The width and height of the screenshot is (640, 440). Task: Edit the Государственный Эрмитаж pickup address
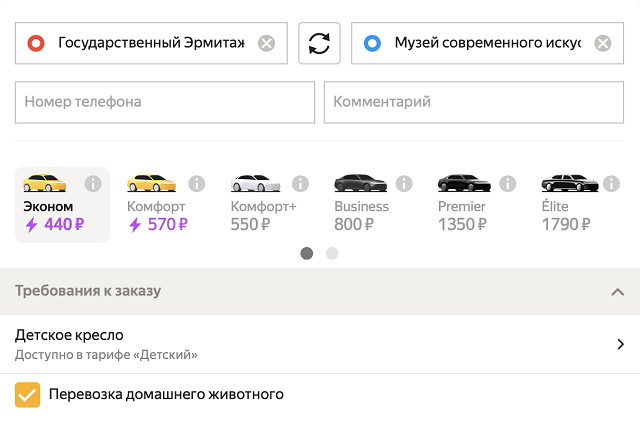pyautogui.click(x=151, y=43)
